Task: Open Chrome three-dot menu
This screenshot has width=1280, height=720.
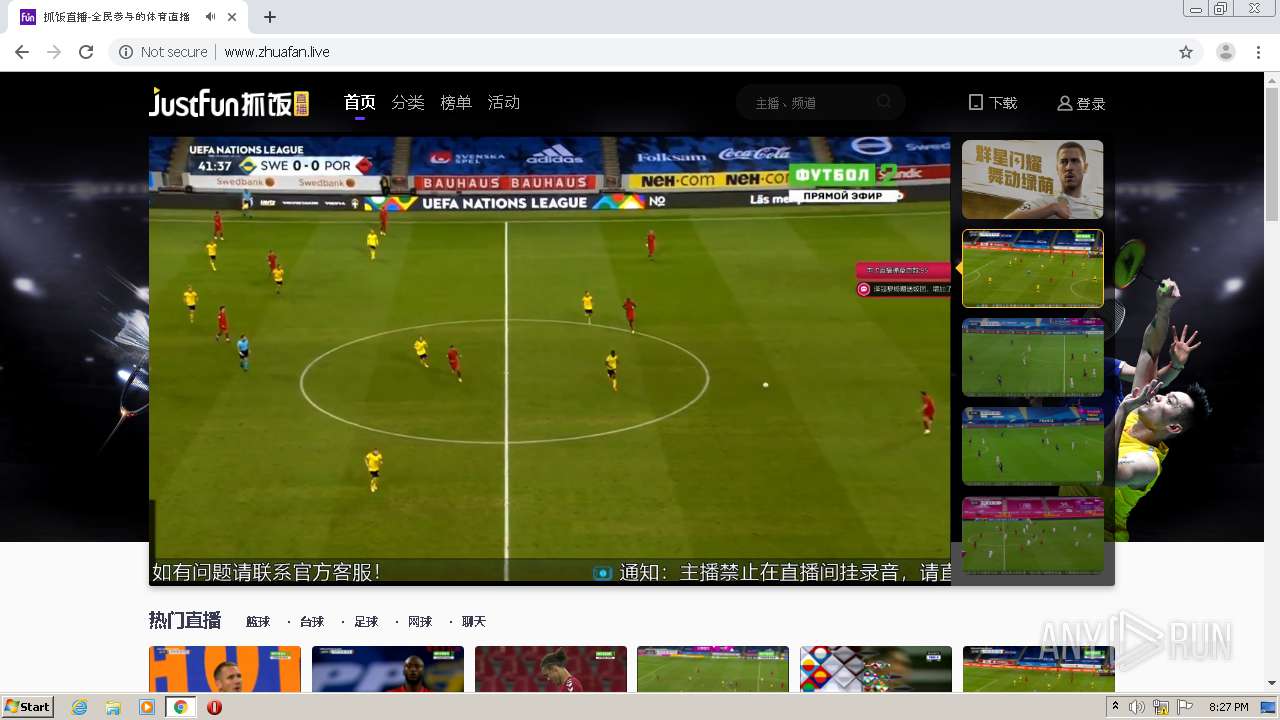Action: coord(1259,52)
